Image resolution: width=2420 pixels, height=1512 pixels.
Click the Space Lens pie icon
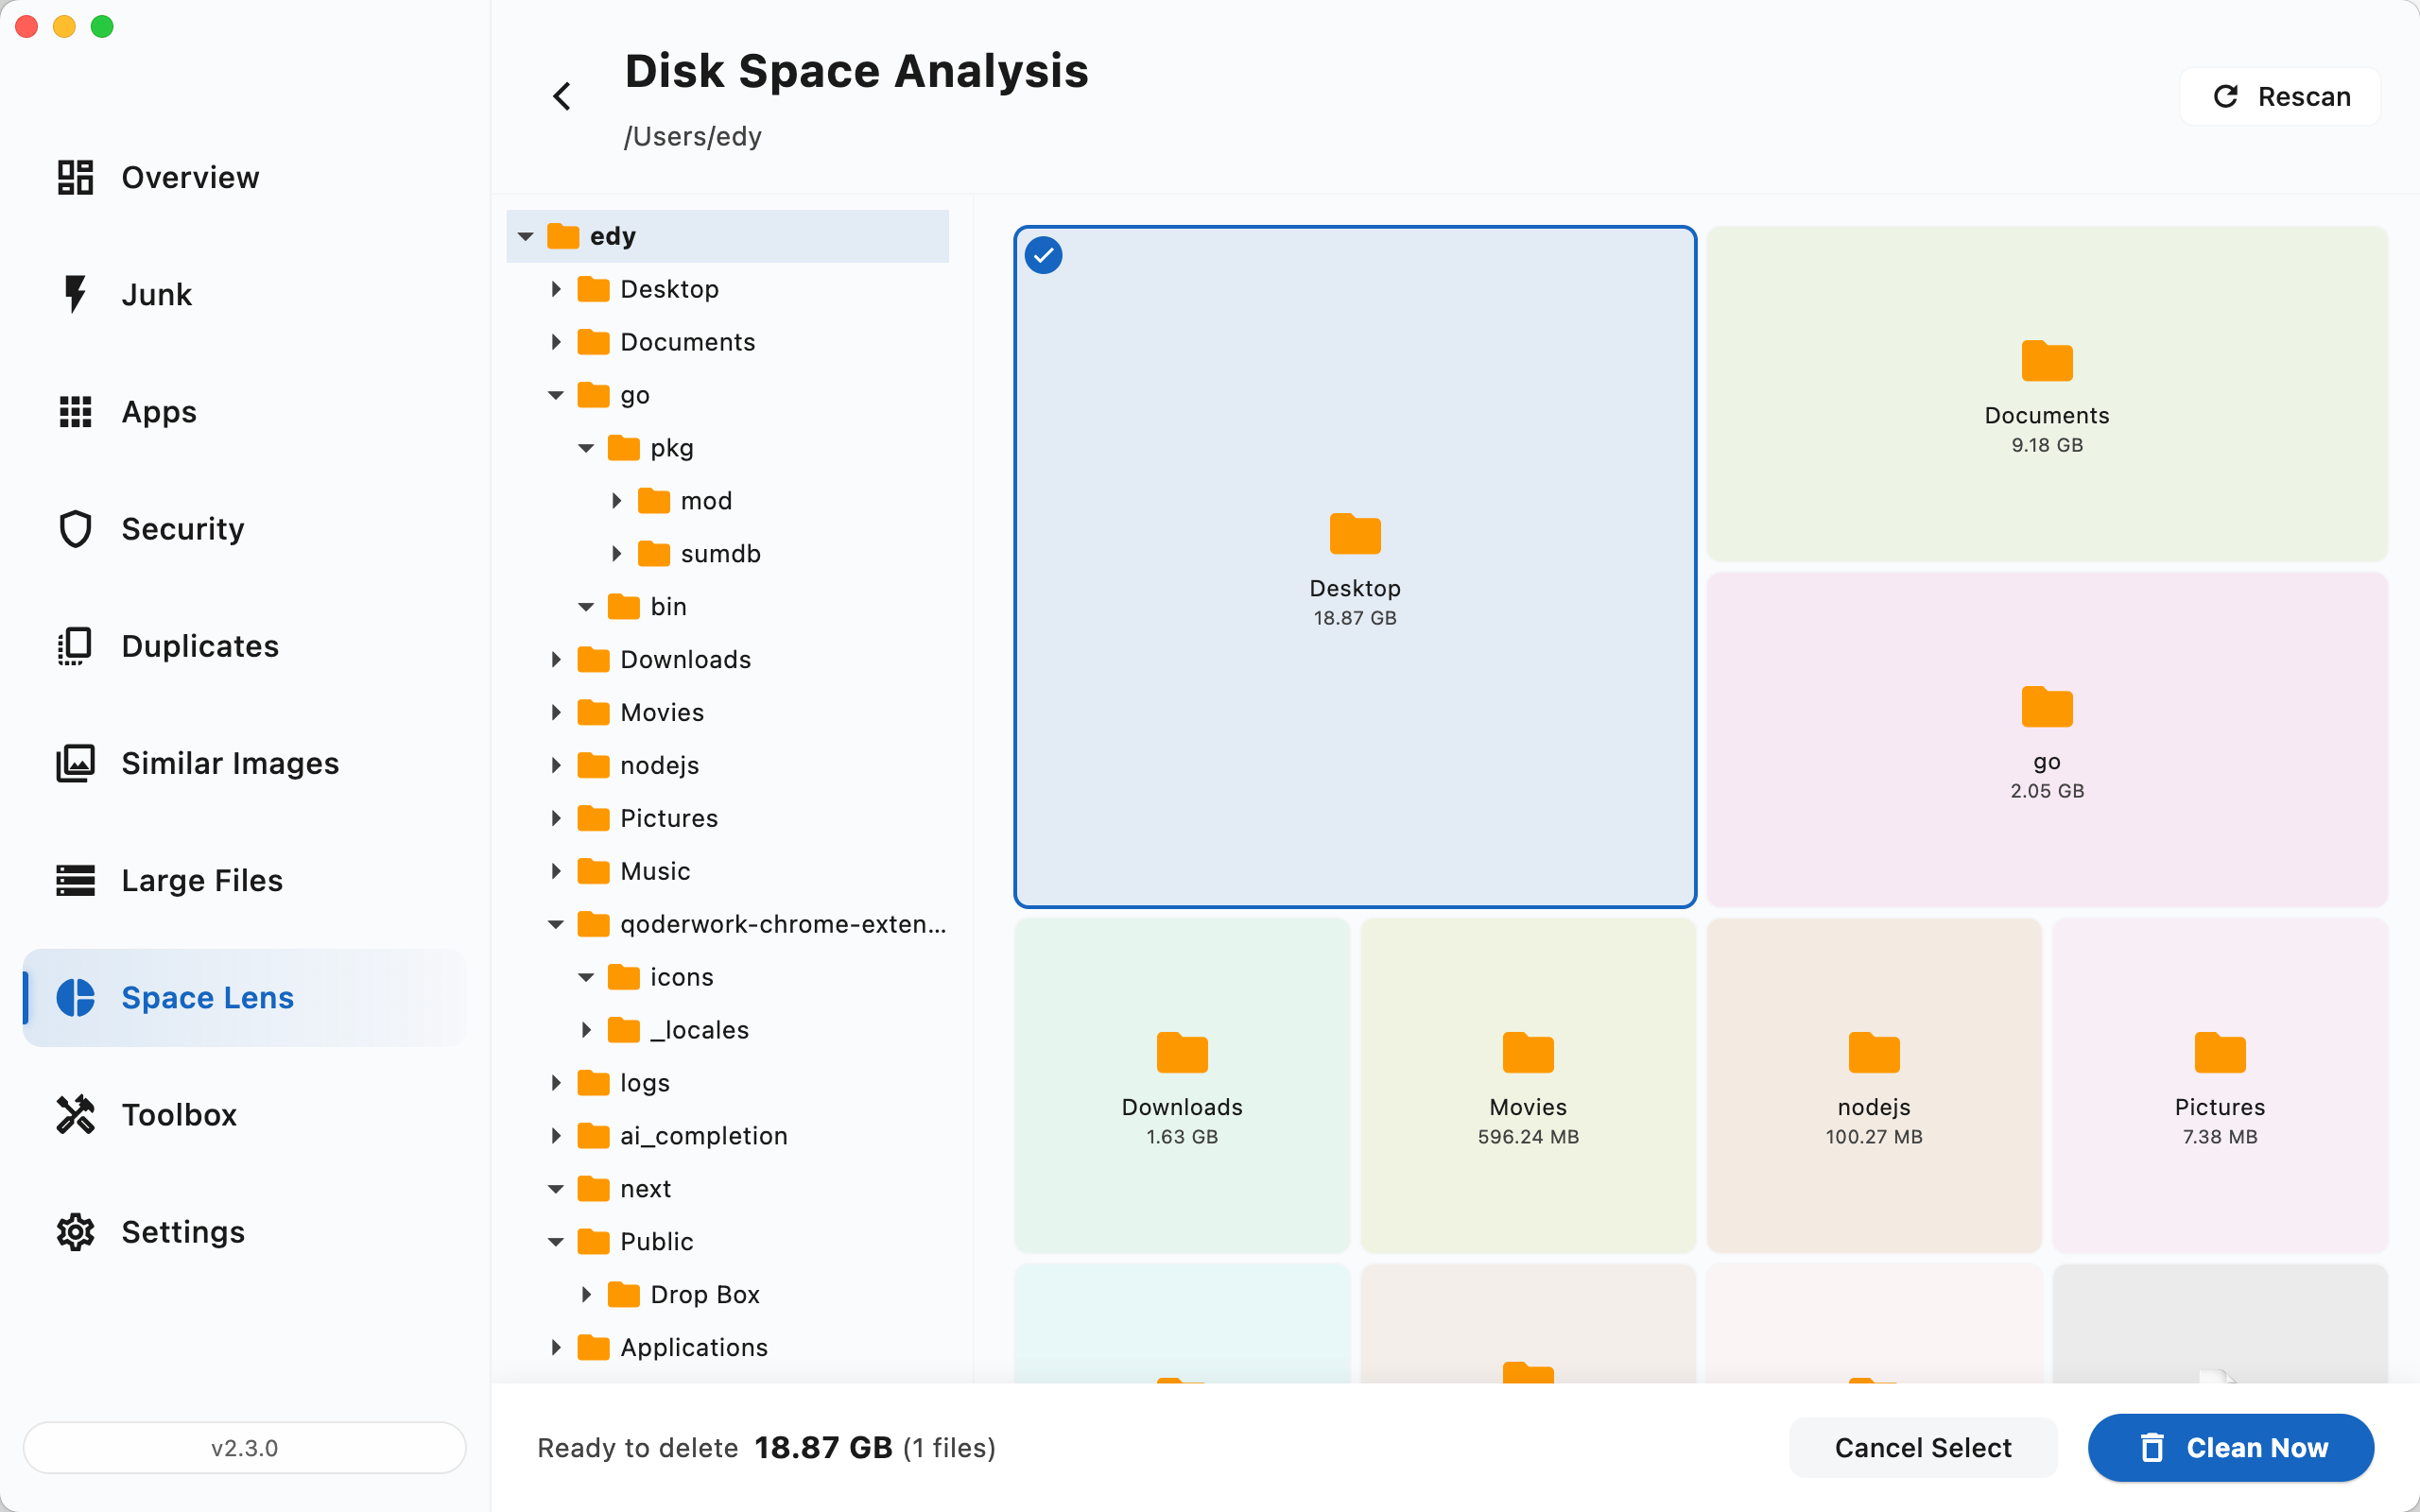75,997
